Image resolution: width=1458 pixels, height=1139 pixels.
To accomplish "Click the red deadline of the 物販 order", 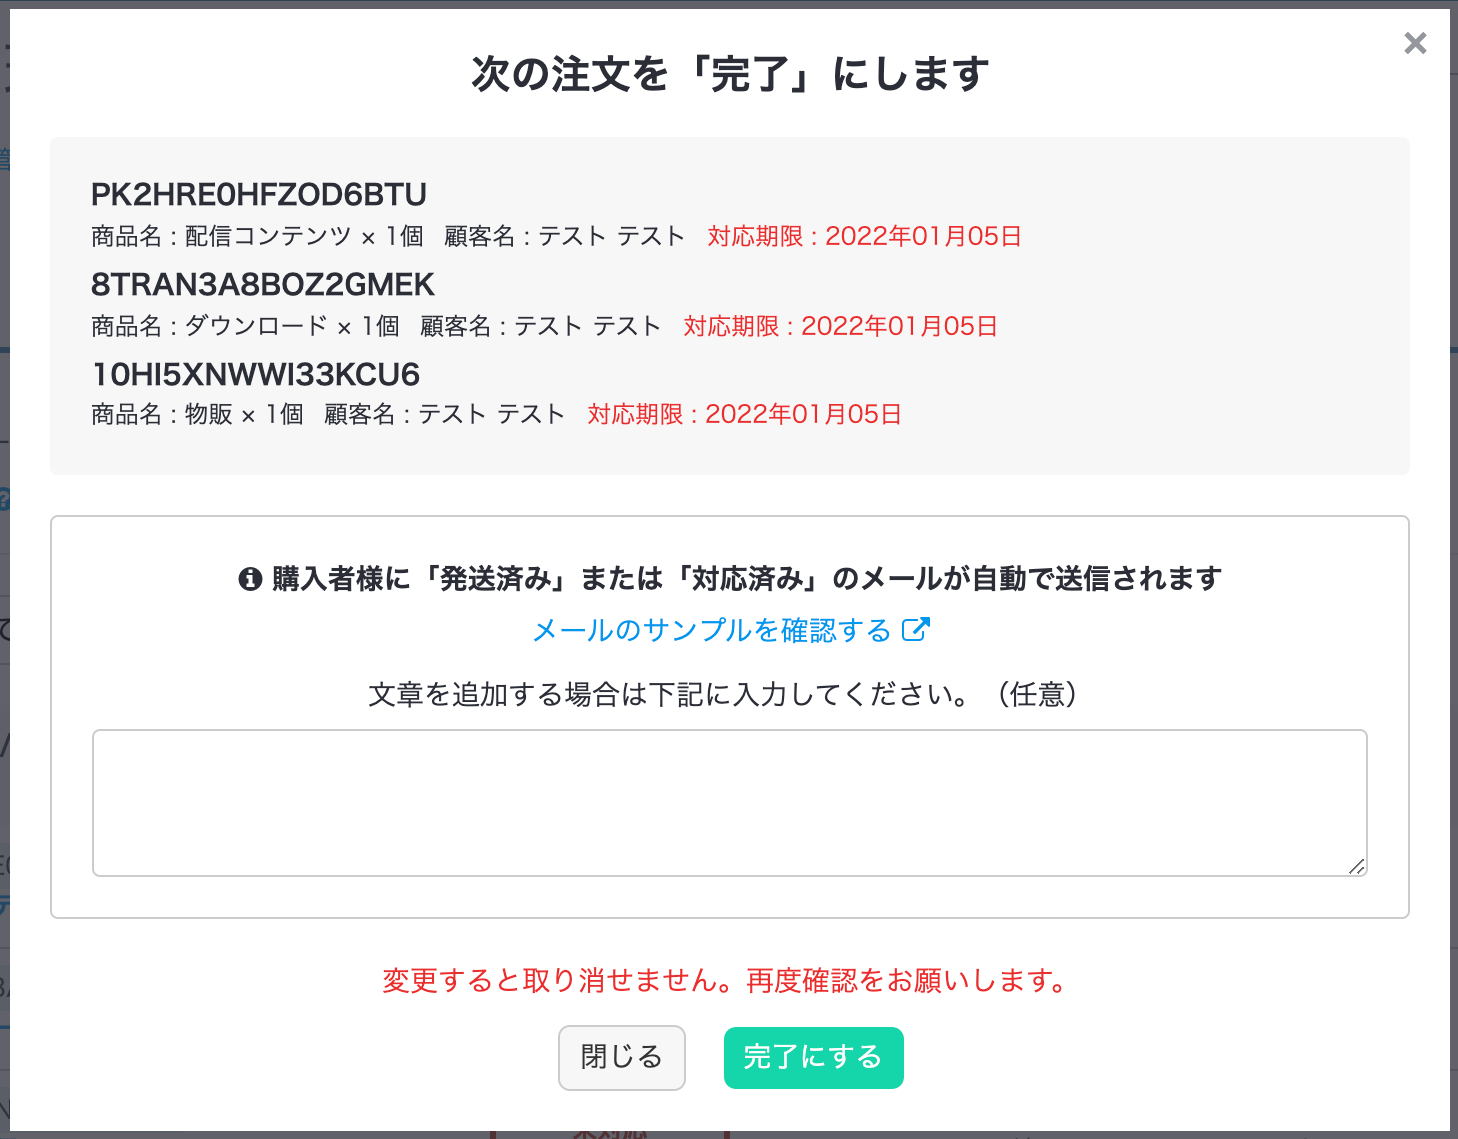I will tap(744, 414).
